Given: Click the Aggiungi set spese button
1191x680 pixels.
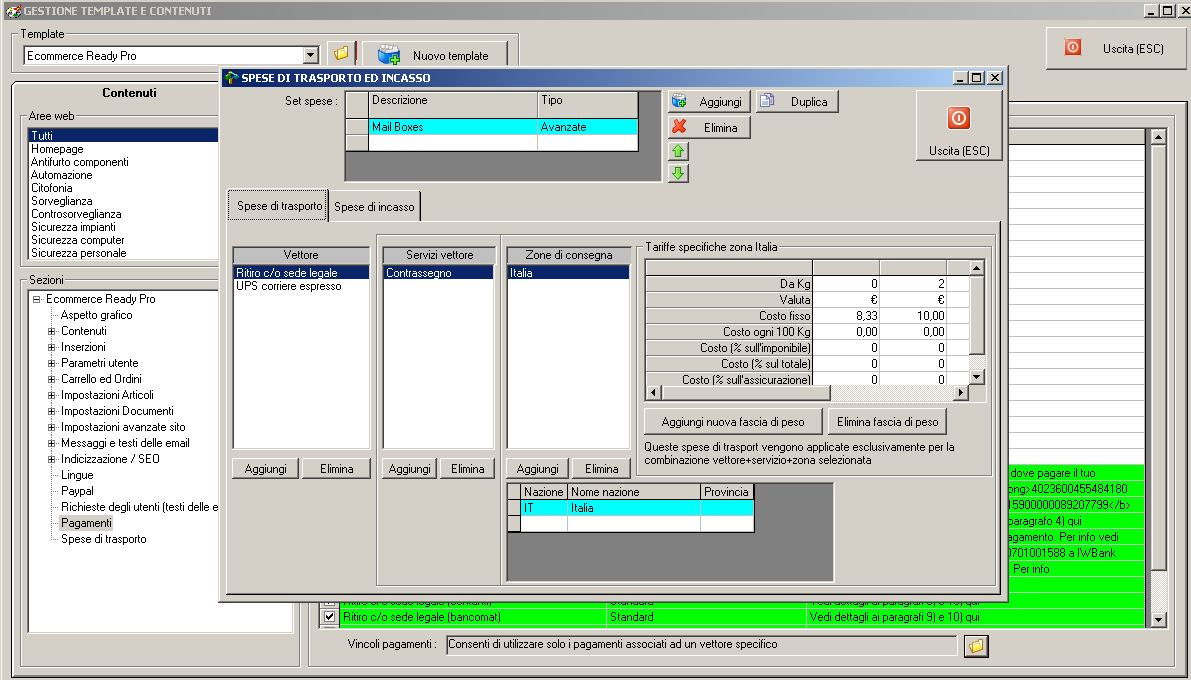Looking at the screenshot, I should coord(709,102).
